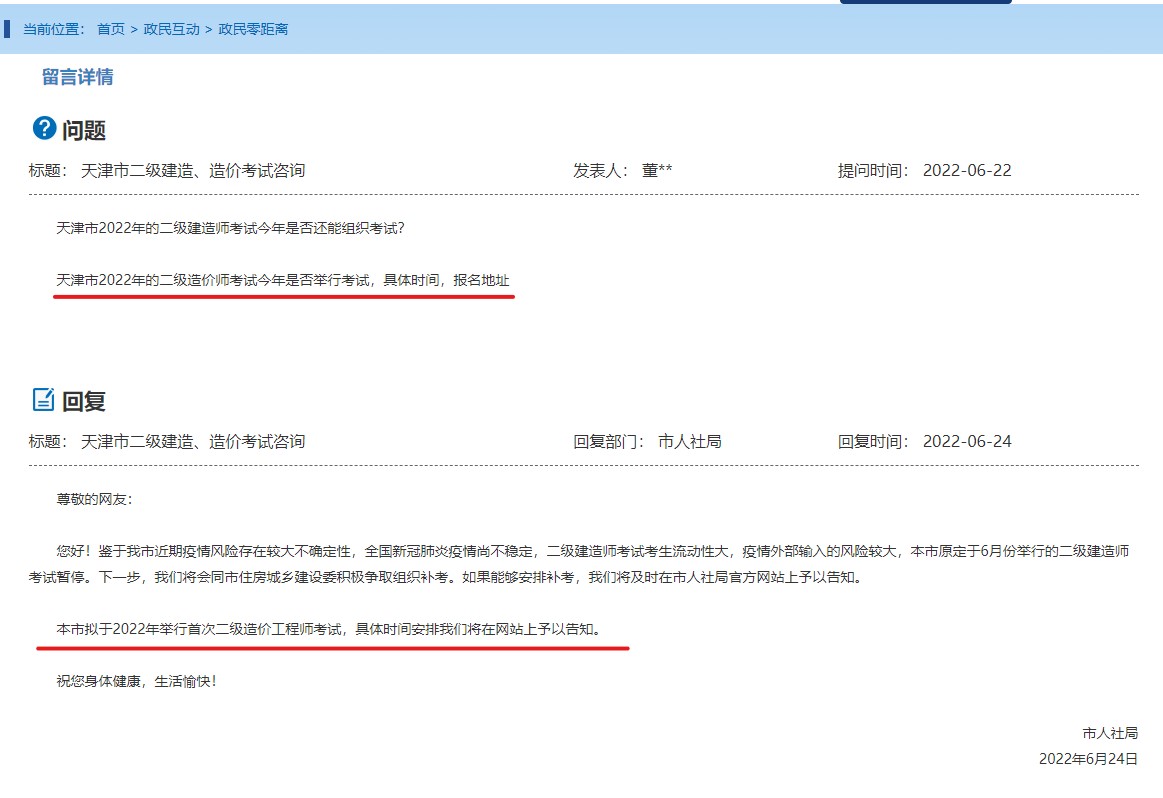Screen dimensions: 1163x798
Task: Click the 当前位置 breadcrumb label
Action: click(x=52, y=31)
